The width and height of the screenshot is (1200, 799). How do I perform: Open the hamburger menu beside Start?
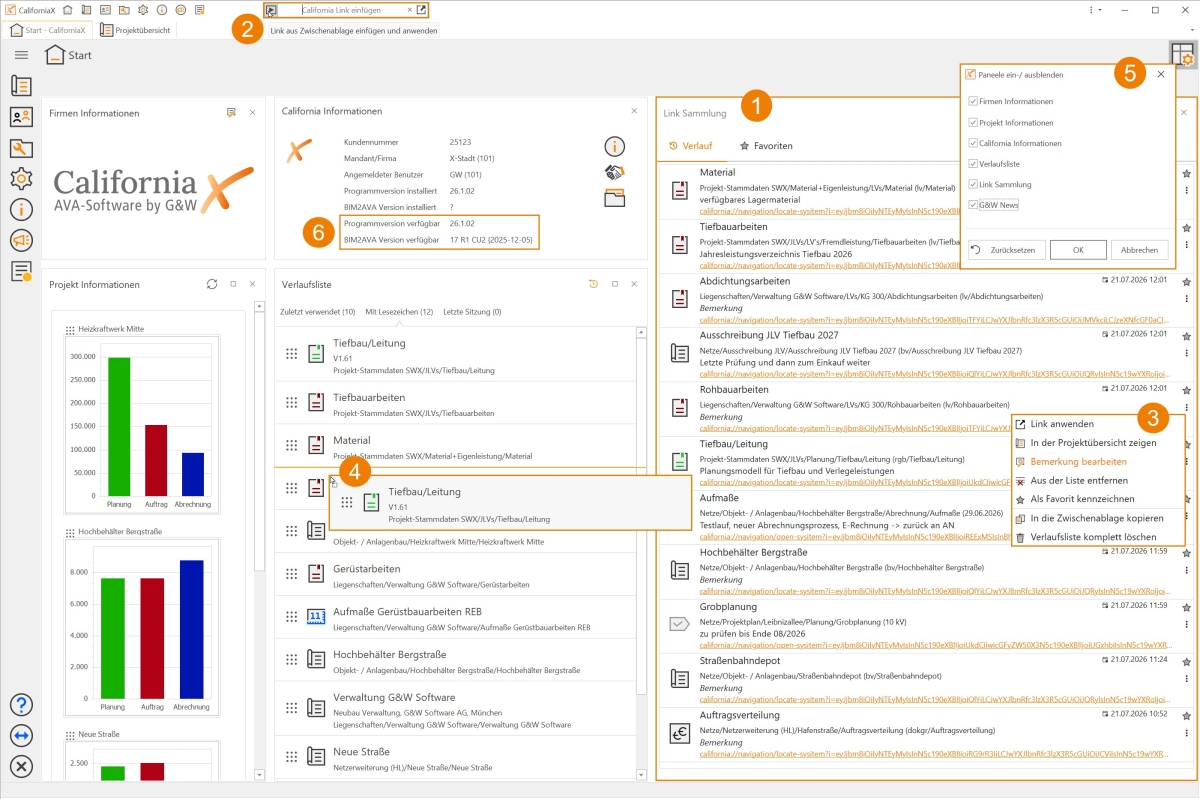[x=21, y=55]
